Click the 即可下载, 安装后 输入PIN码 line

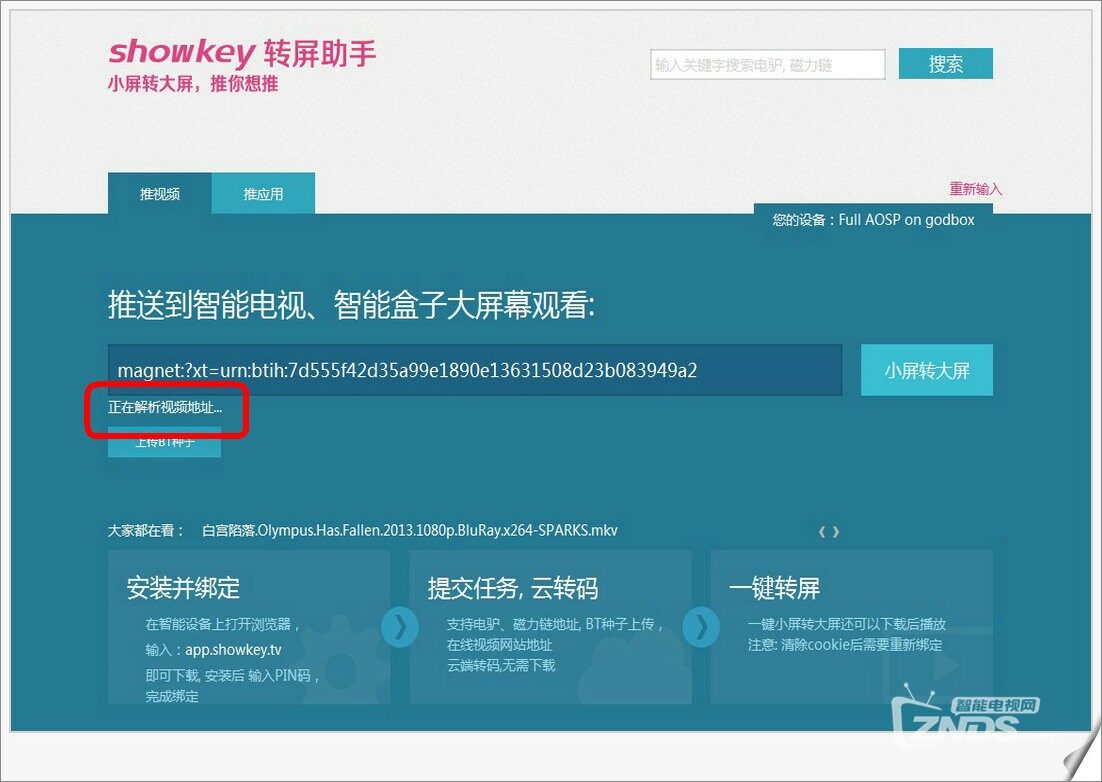point(233,675)
